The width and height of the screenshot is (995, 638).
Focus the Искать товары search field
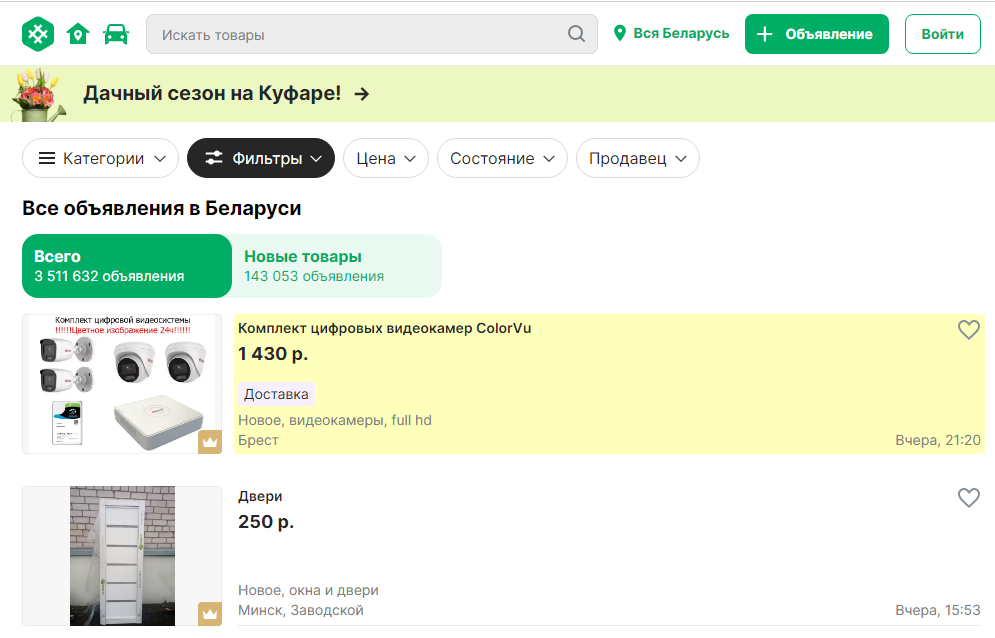[372, 34]
